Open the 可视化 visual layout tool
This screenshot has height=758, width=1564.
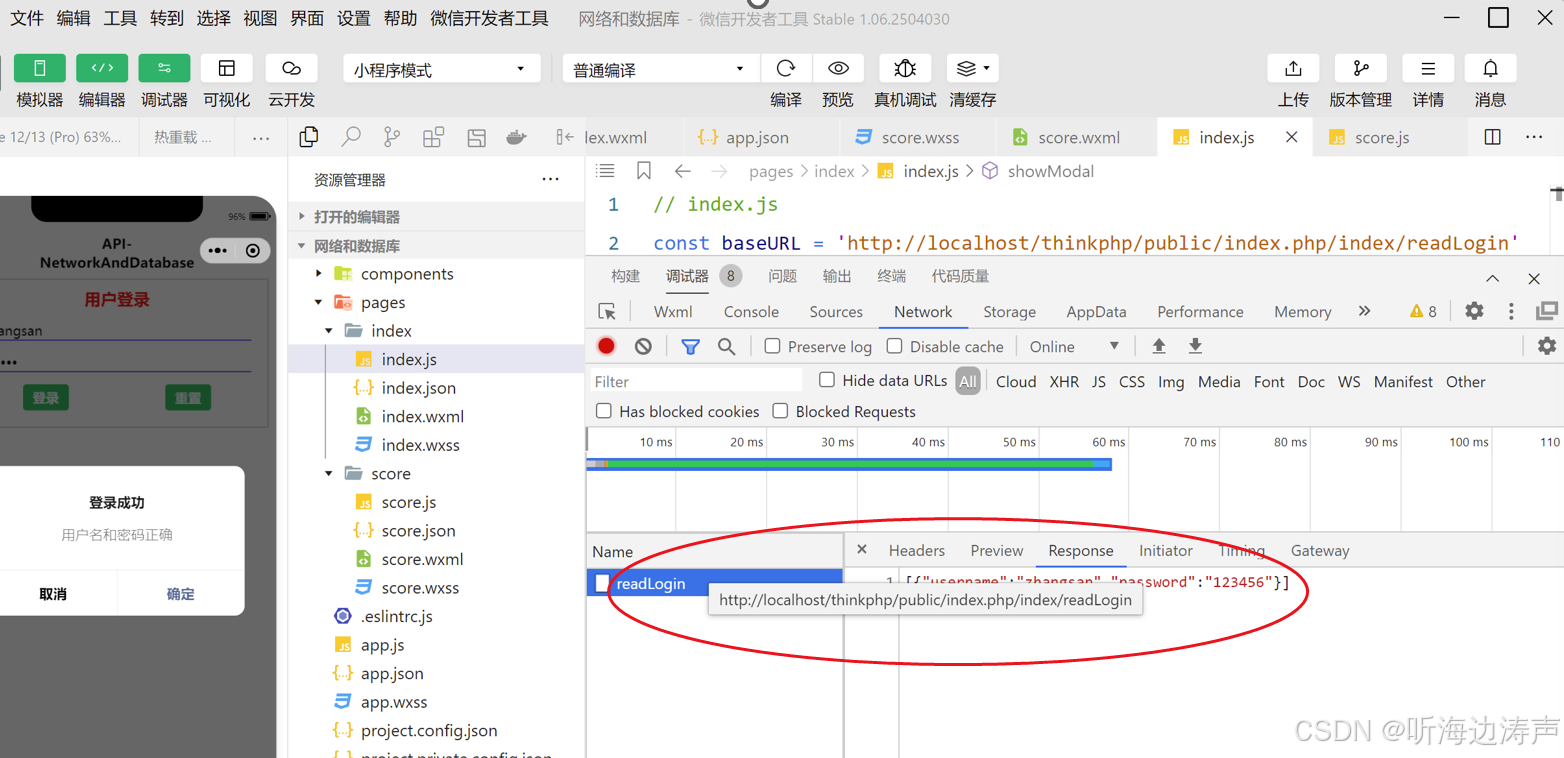pyautogui.click(x=227, y=68)
